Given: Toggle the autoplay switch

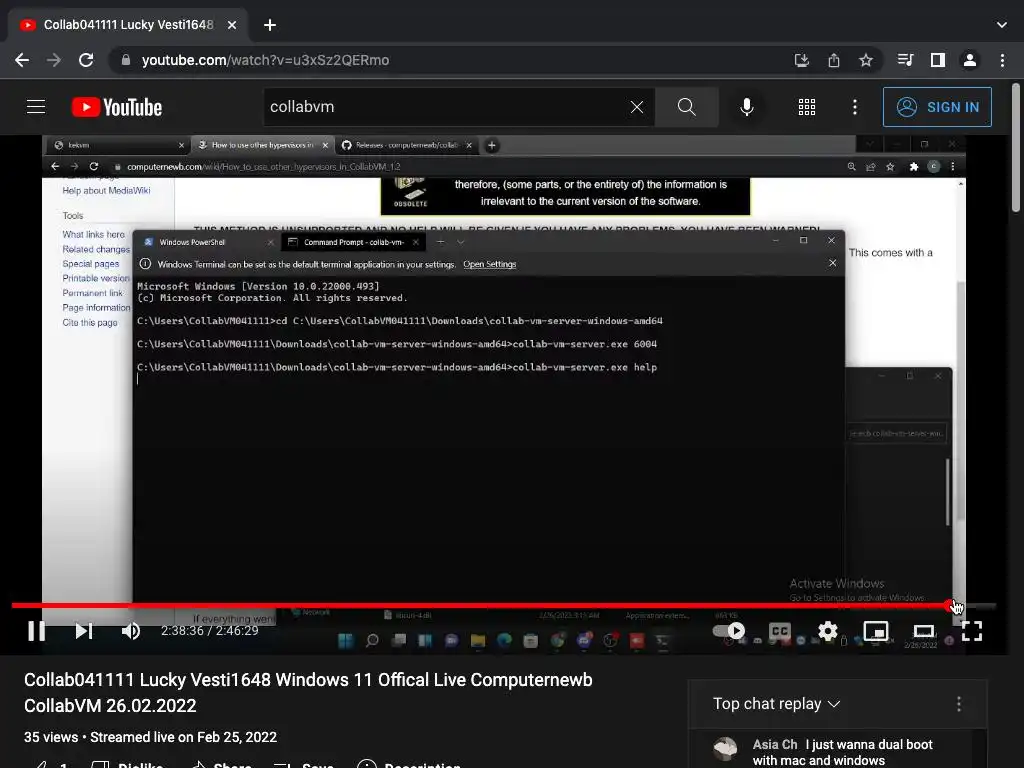Looking at the screenshot, I should (728, 631).
